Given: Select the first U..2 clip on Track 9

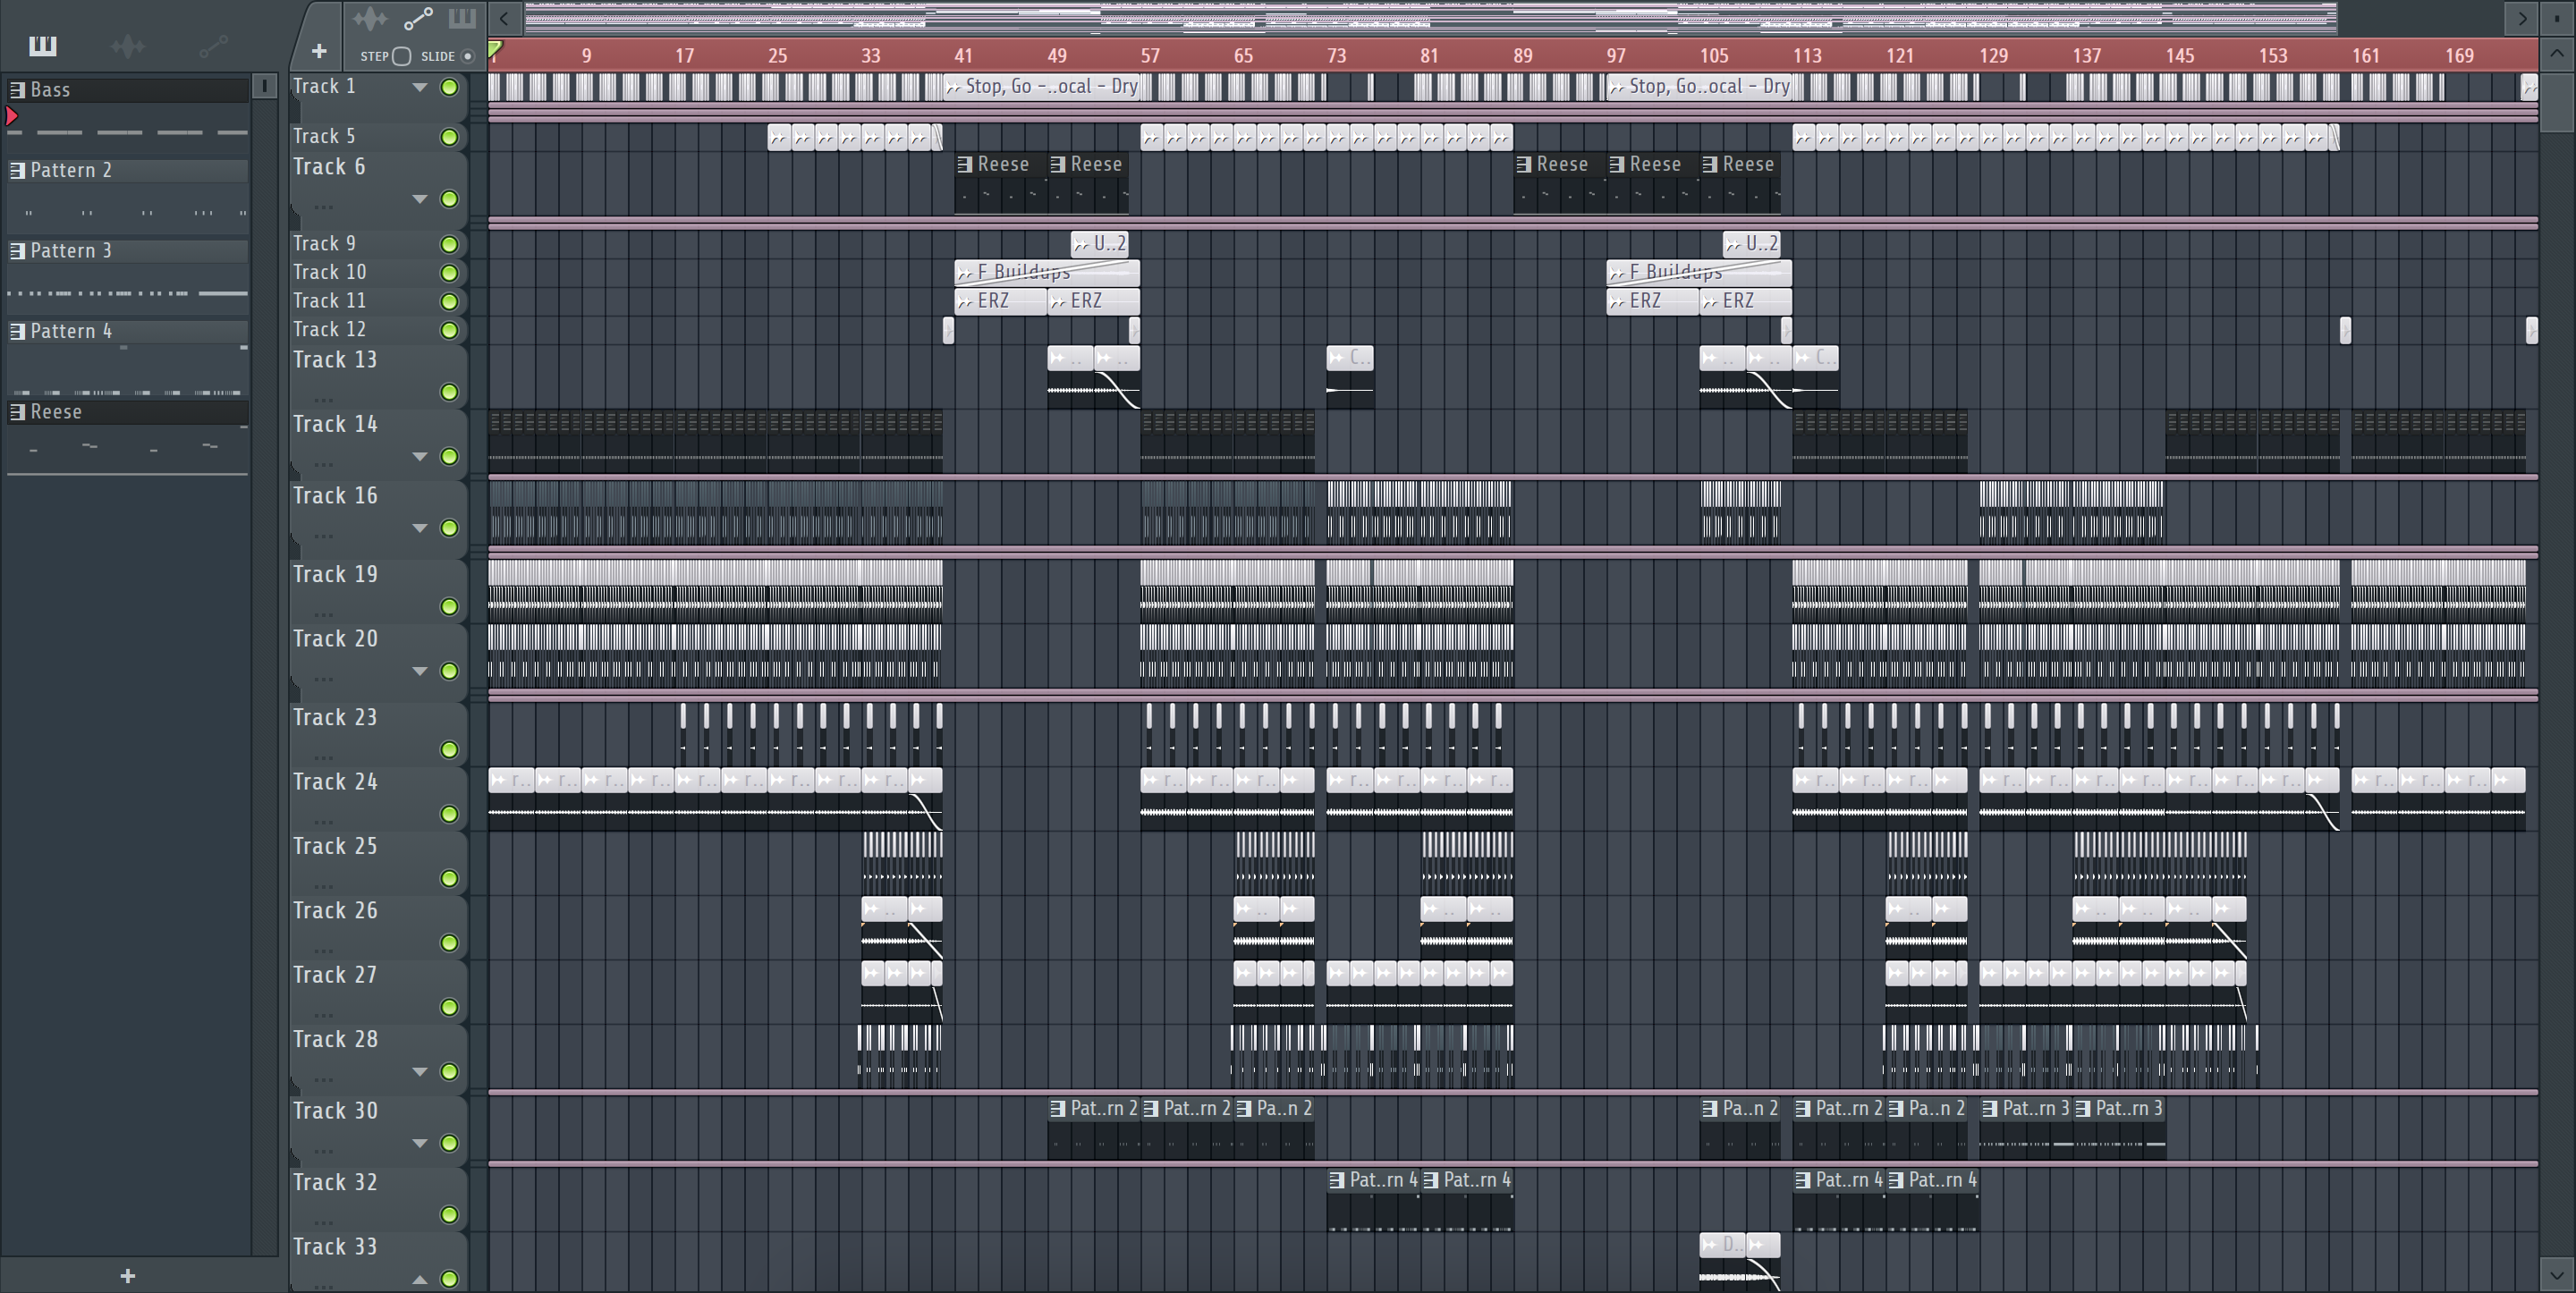Looking at the screenshot, I should pos(1100,244).
